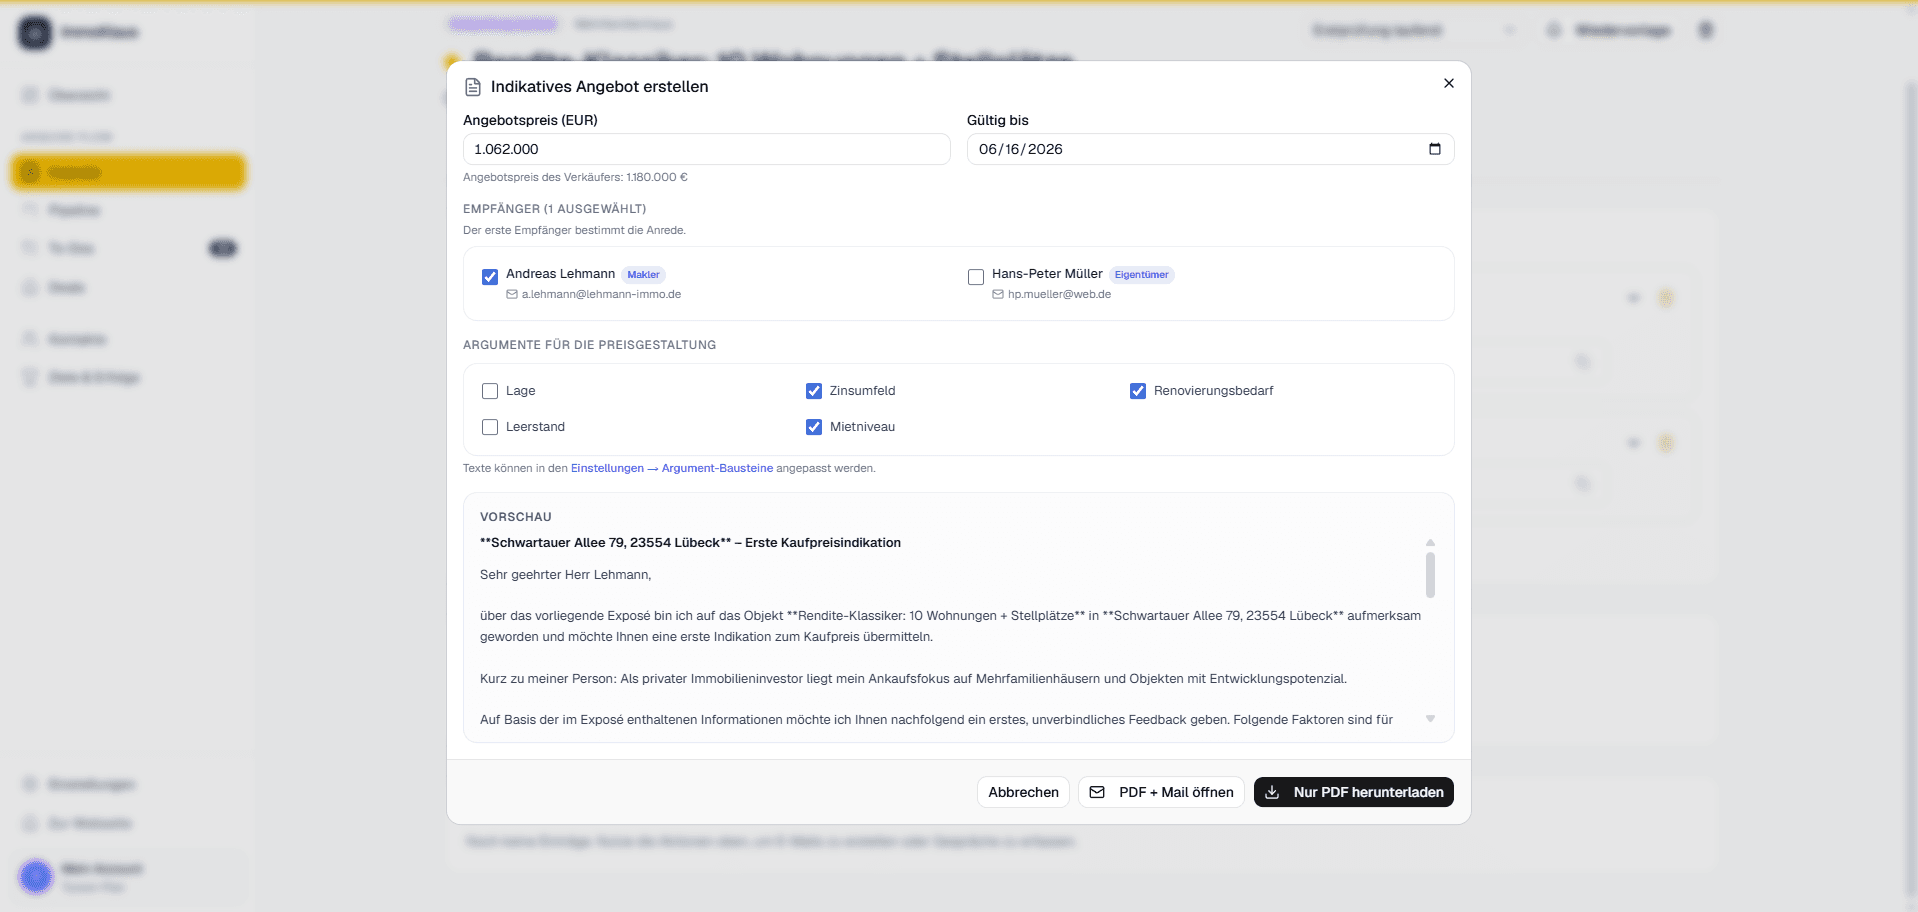Click the VORSCHAU section label

click(x=516, y=517)
